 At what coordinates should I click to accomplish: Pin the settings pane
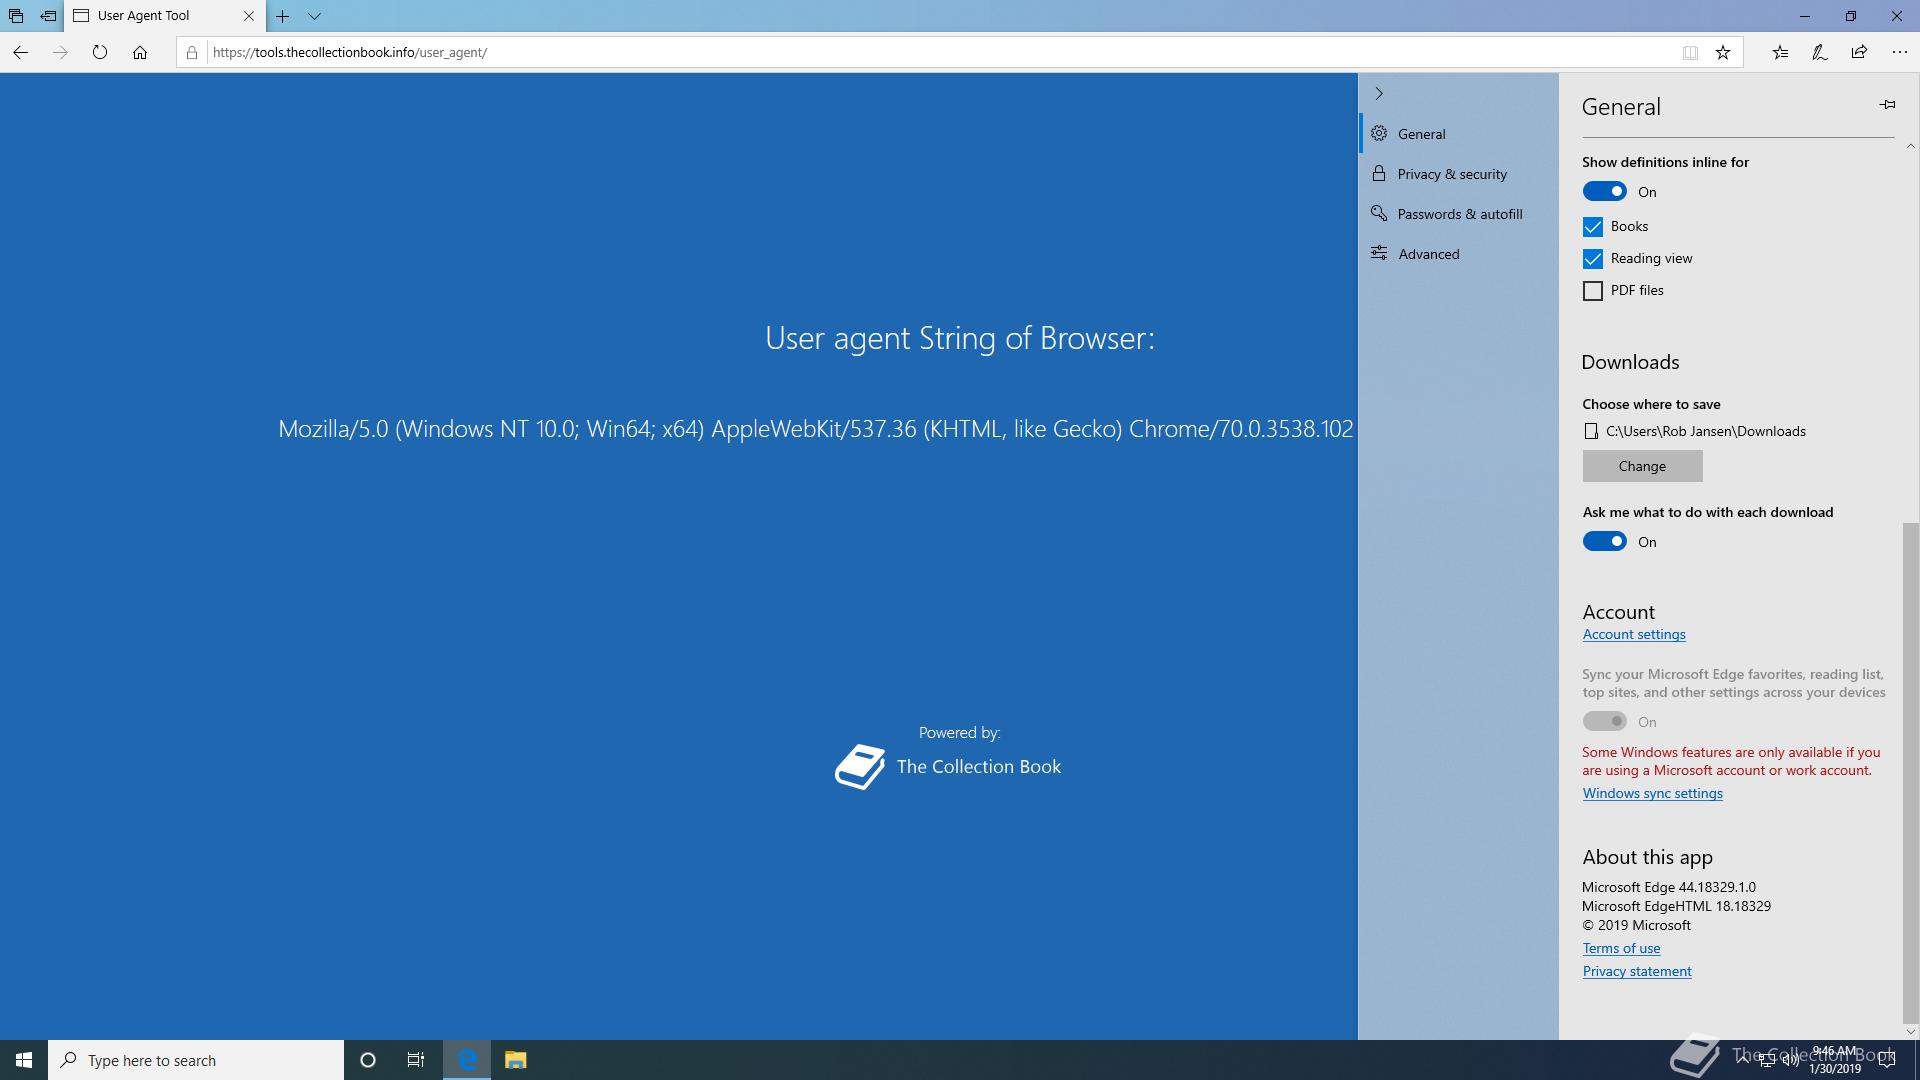[1887, 104]
